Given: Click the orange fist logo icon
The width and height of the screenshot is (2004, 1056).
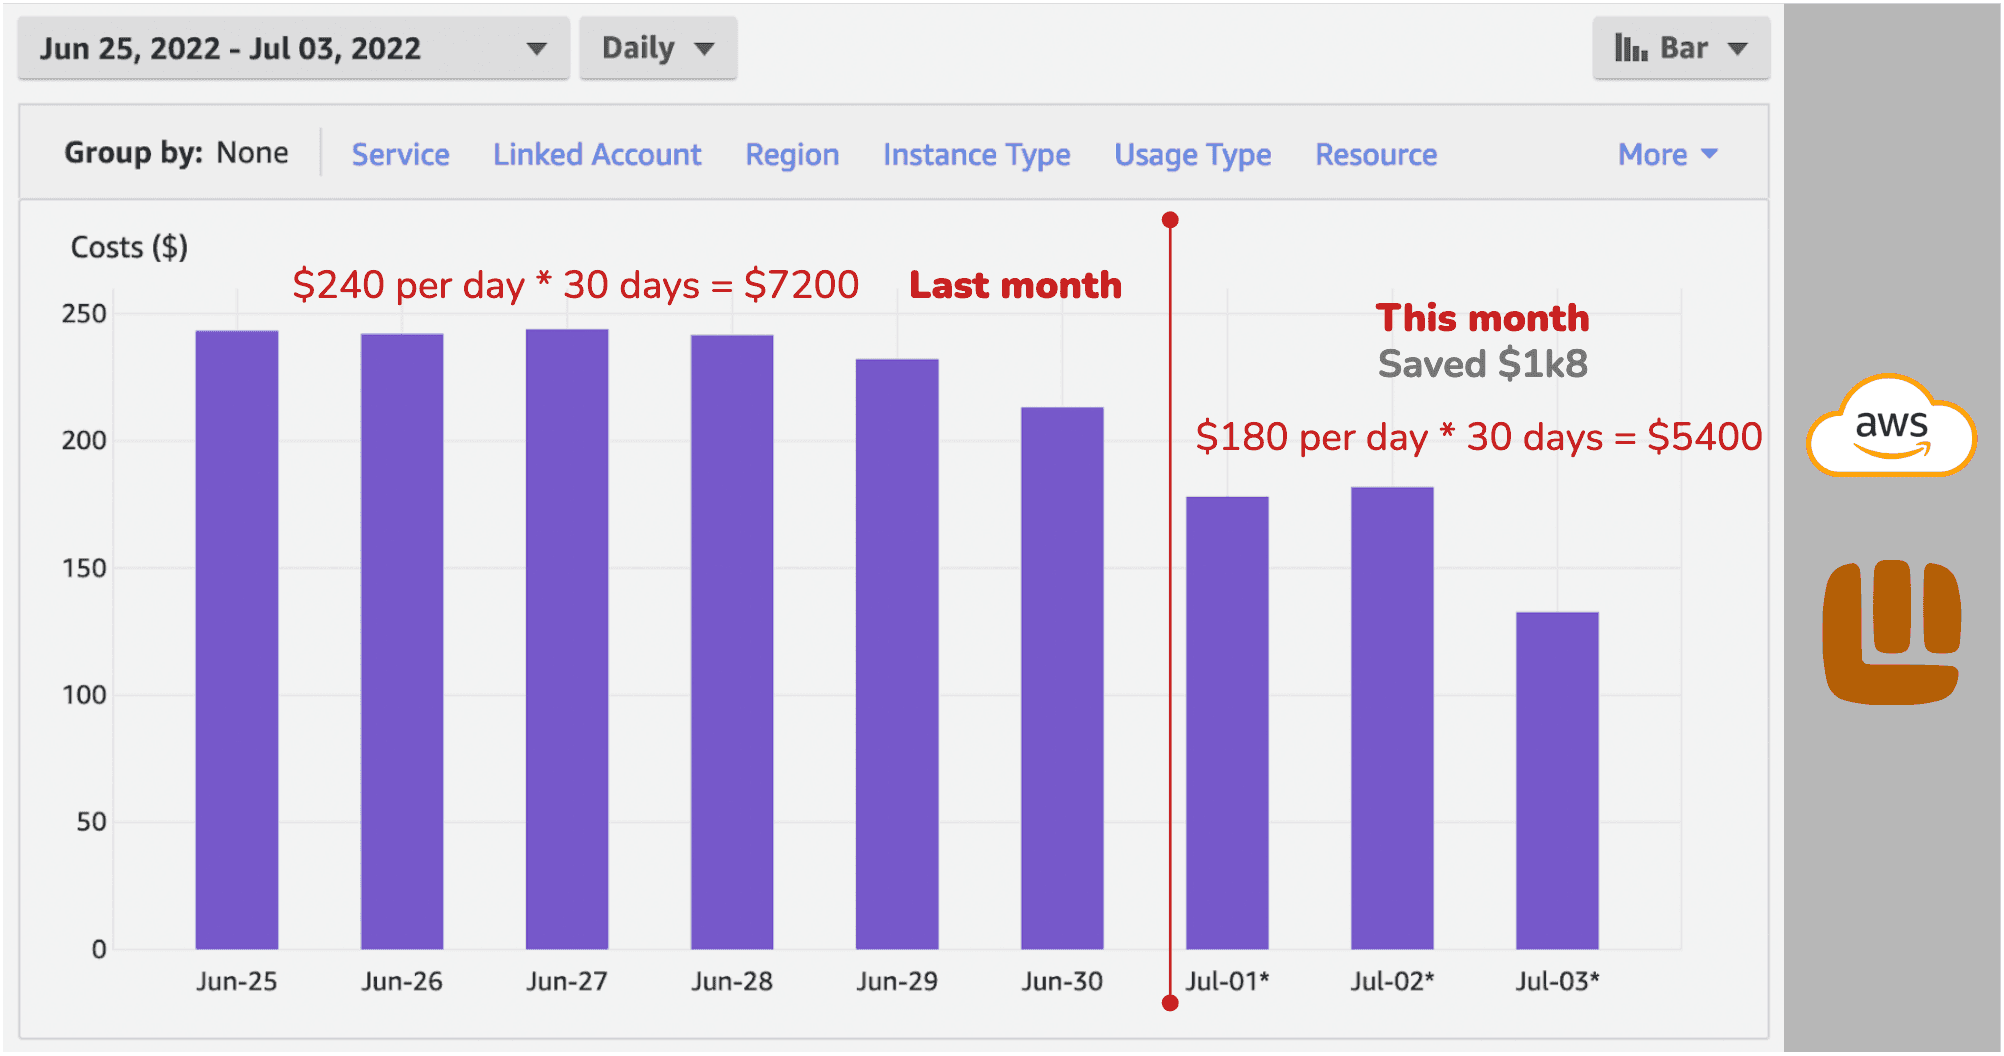Looking at the screenshot, I should pyautogui.click(x=1890, y=633).
